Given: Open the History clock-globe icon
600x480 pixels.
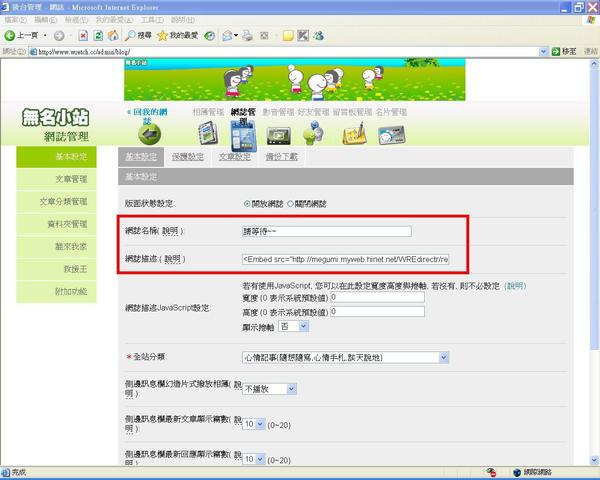Looking at the screenshot, I should 209,36.
